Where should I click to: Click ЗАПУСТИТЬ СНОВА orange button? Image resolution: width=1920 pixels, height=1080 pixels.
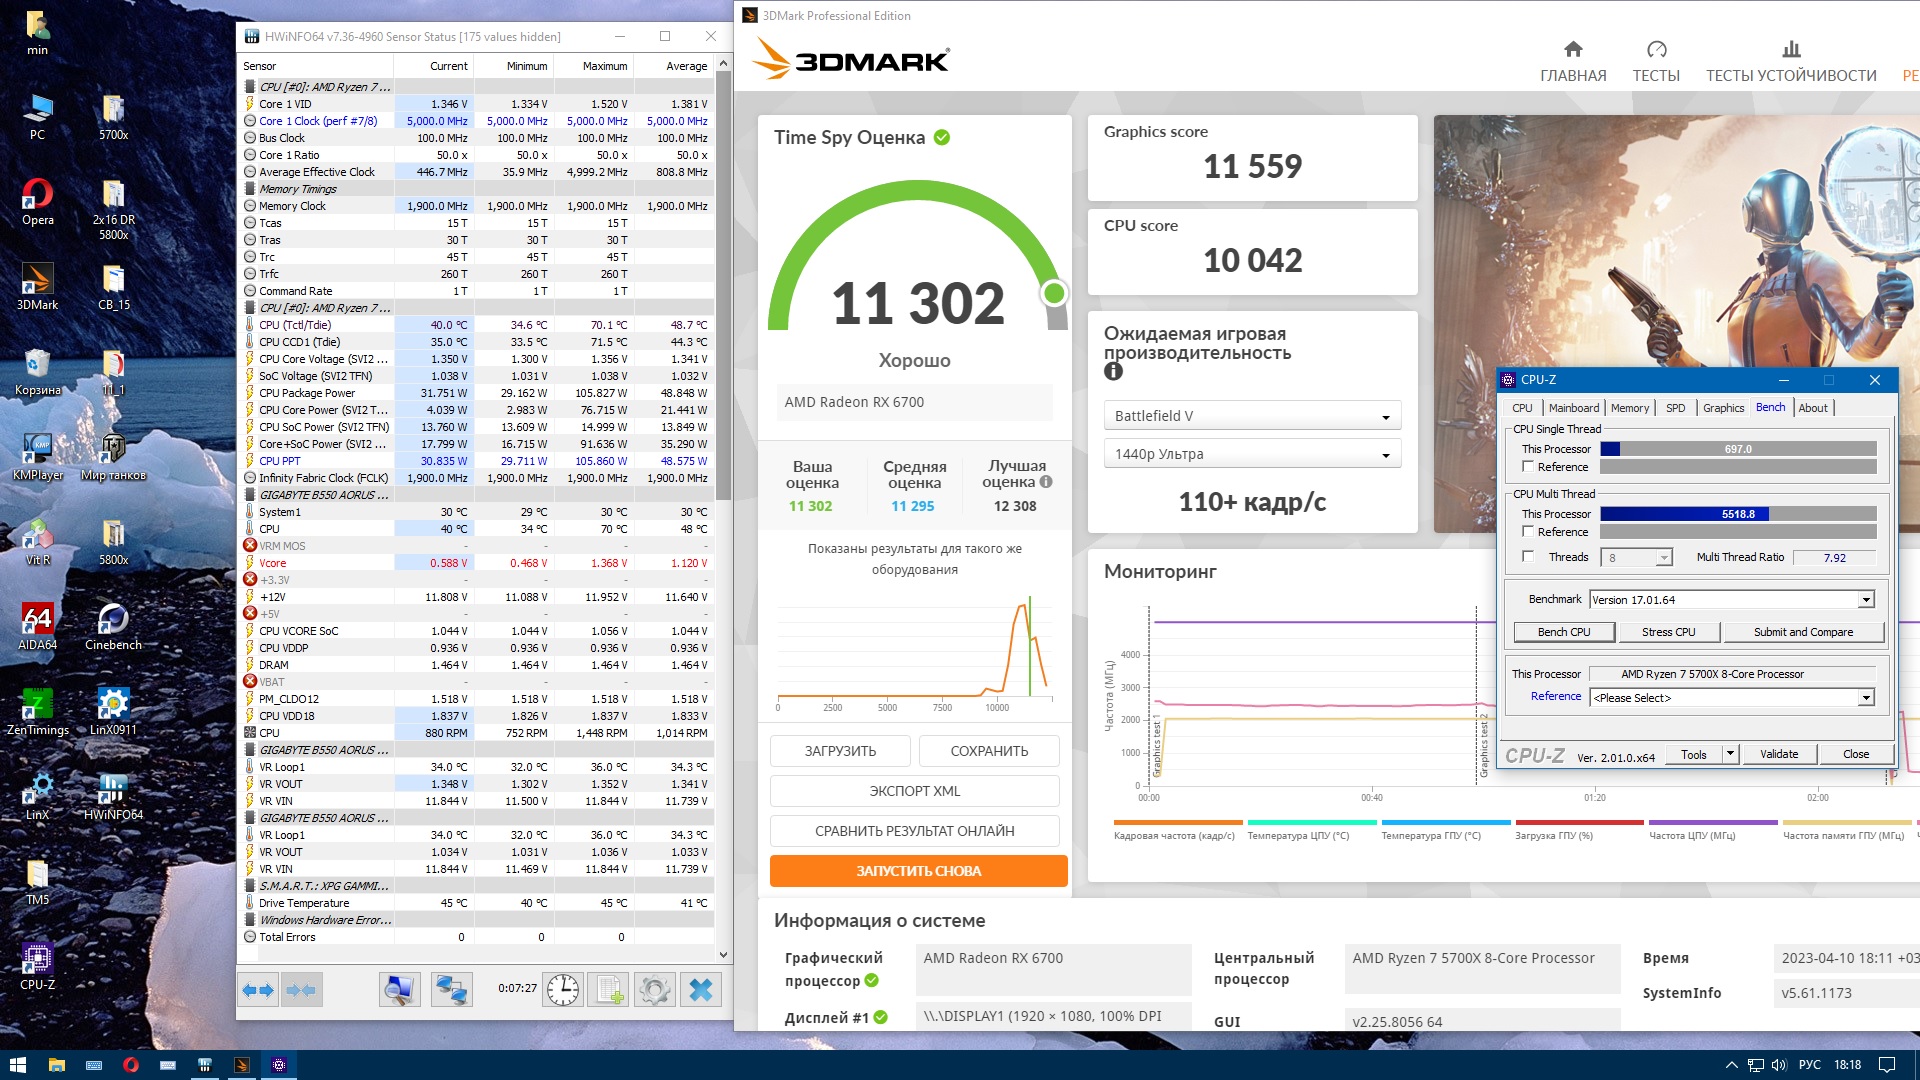click(x=918, y=871)
